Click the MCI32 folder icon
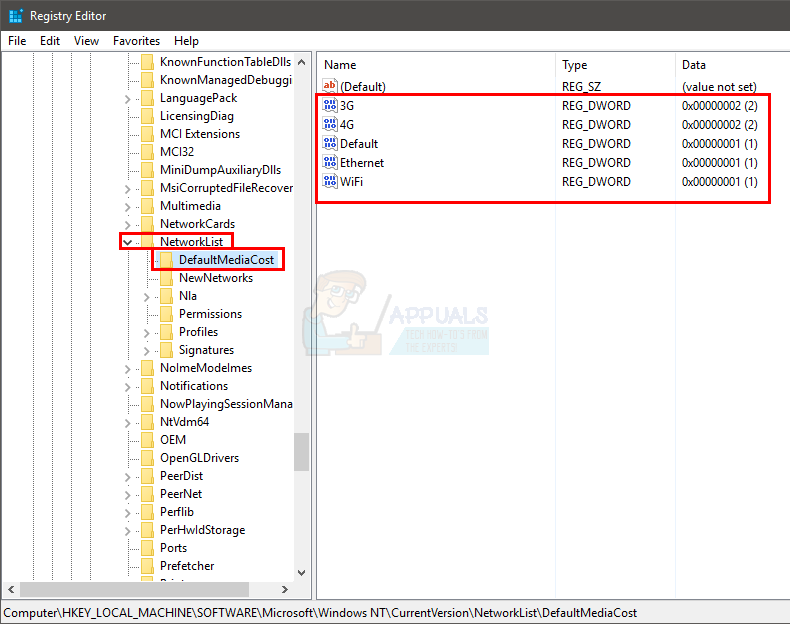Viewport: 790px width, 624px height. coord(148,152)
